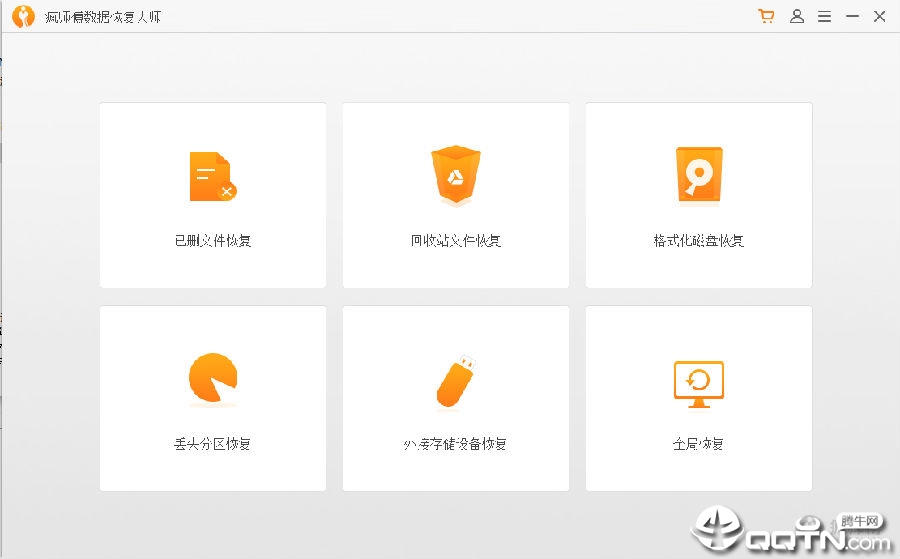Open the hamburger menu in title bar
The image size is (900, 559).
pos(824,17)
